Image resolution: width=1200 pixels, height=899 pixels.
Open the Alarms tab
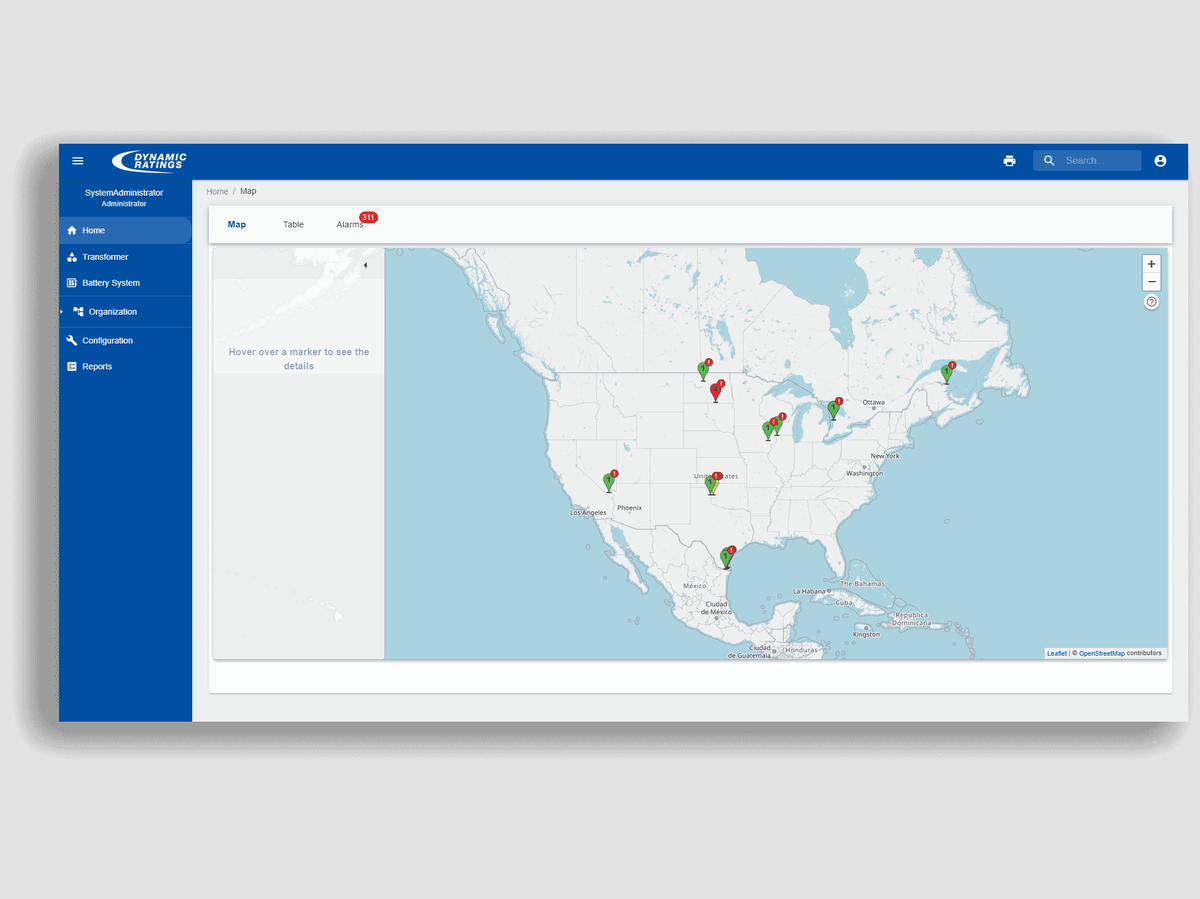tap(350, 225)
